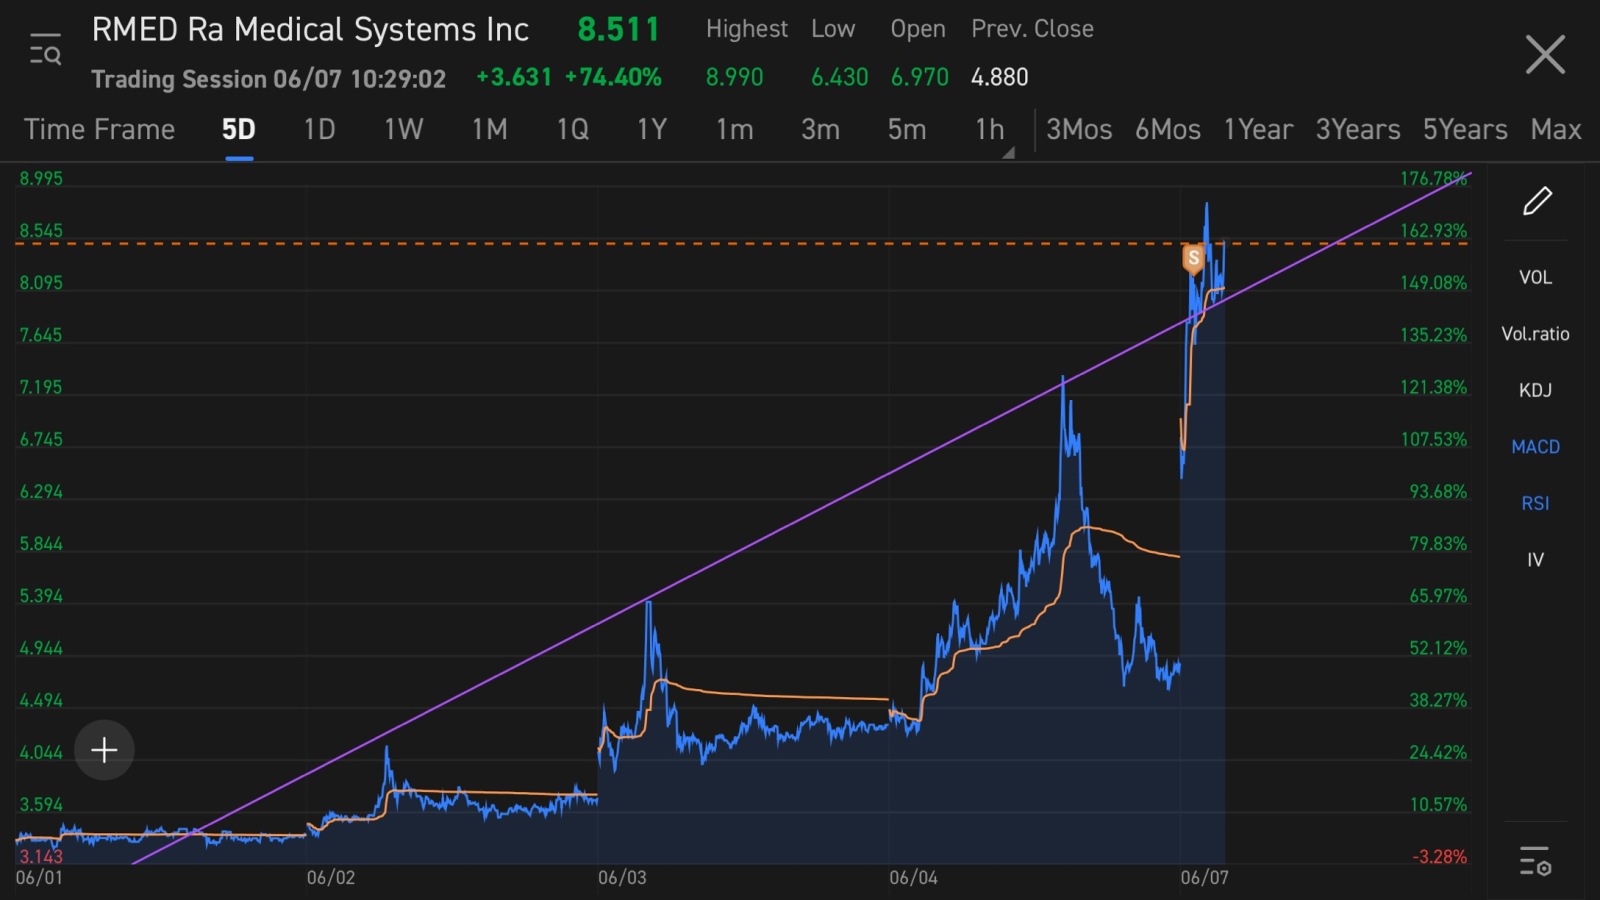Tap the orange S sell marker
This screenshot has height=900, width=1600.
coord(1193,259)
